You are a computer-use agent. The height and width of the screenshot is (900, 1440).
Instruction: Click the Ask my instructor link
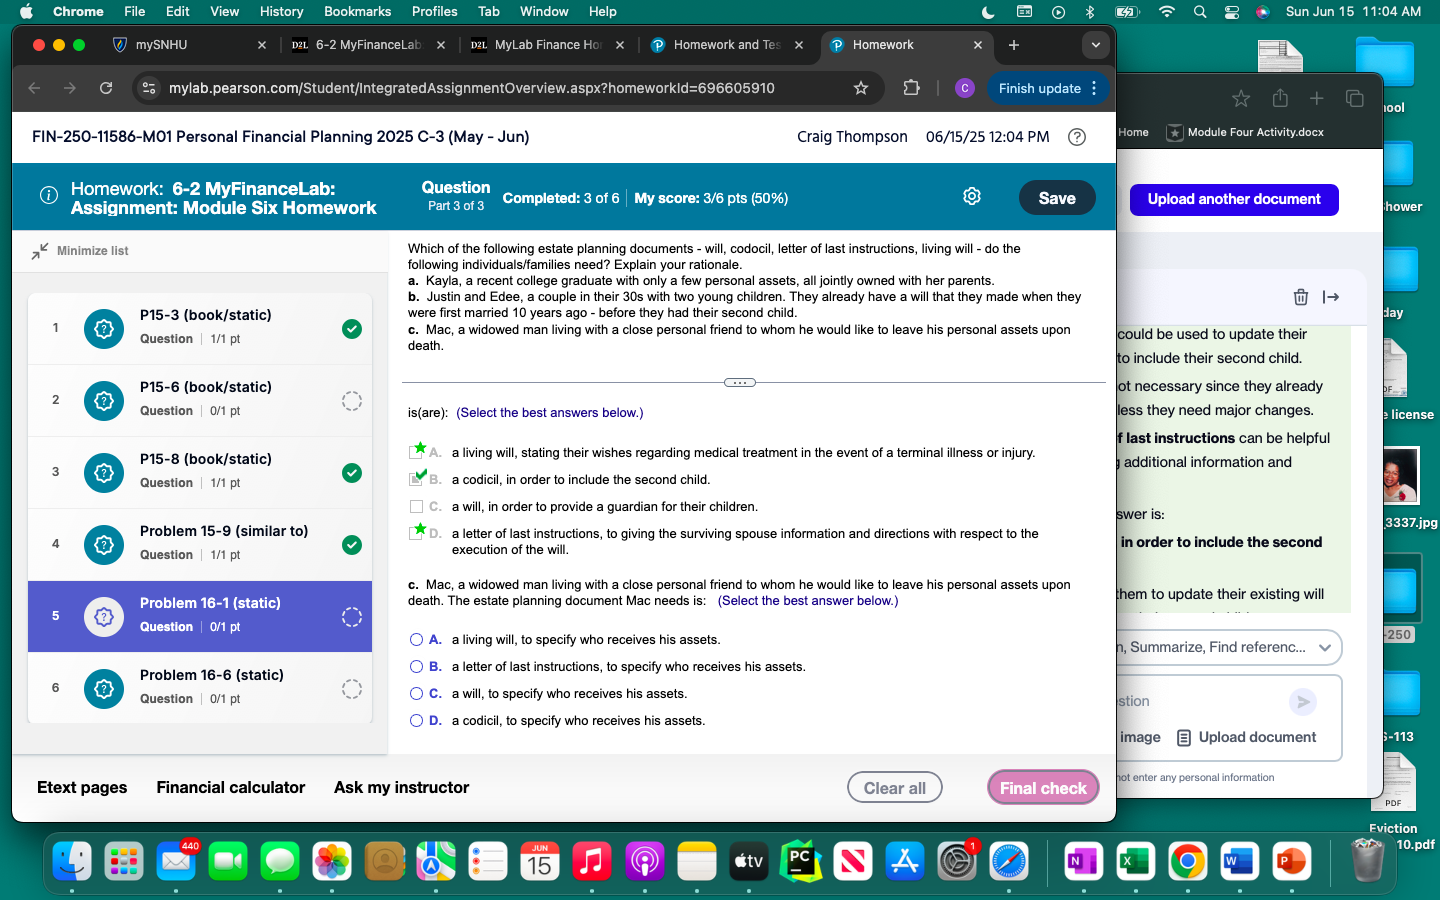point(400,787)
